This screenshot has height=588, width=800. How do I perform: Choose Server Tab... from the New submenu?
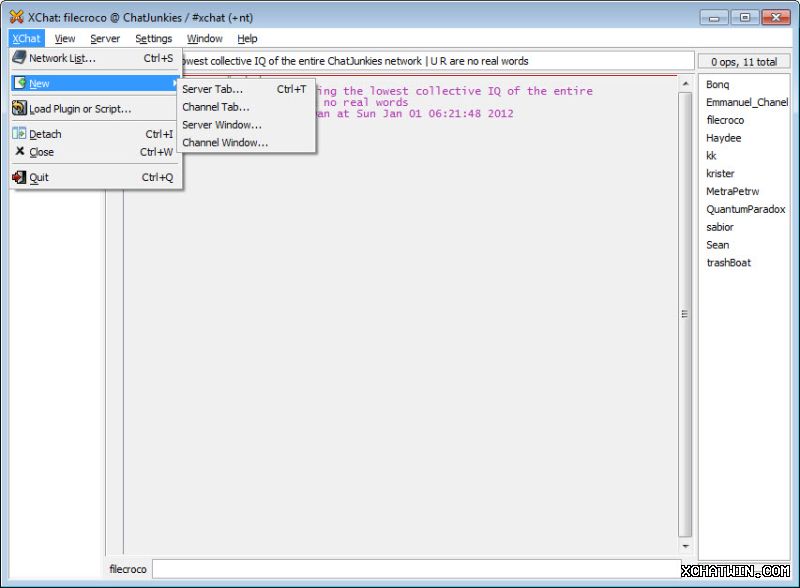pos(212,89)
